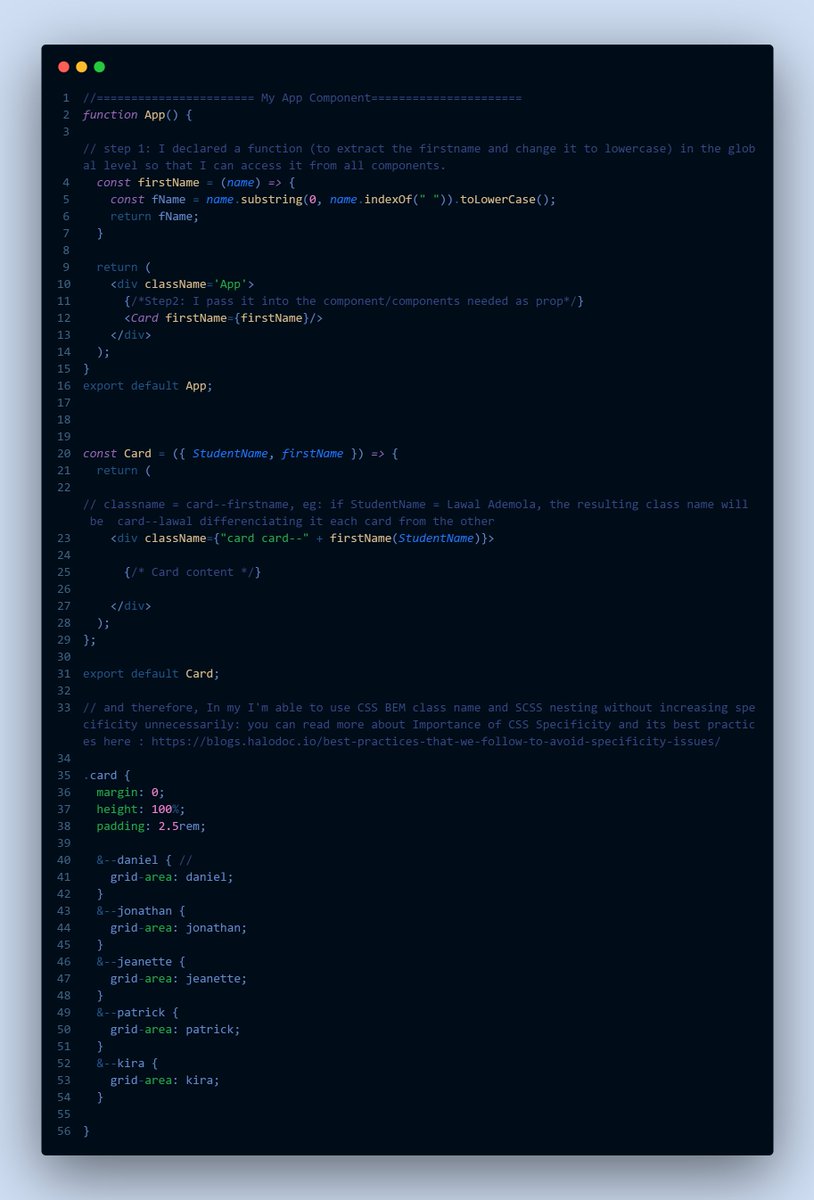
Task: Click 'grid-area: jeanette;' property
Action: click(178, 978)
